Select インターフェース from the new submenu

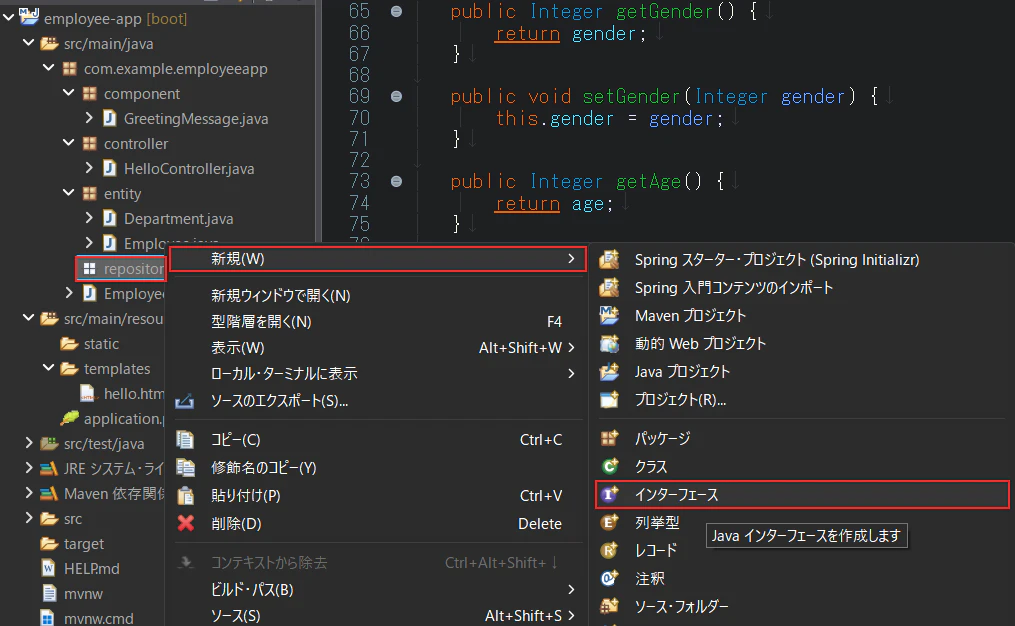coord(802,495)
